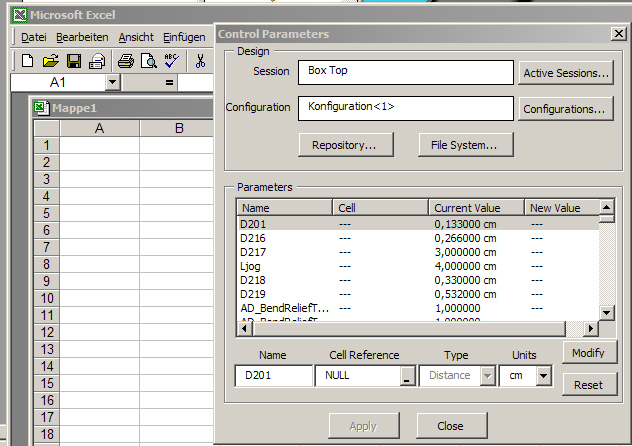This screenshot has height=446, width=632.
Task: Click the Reset button
Action: pyautogui.click(x=589, y=384)
